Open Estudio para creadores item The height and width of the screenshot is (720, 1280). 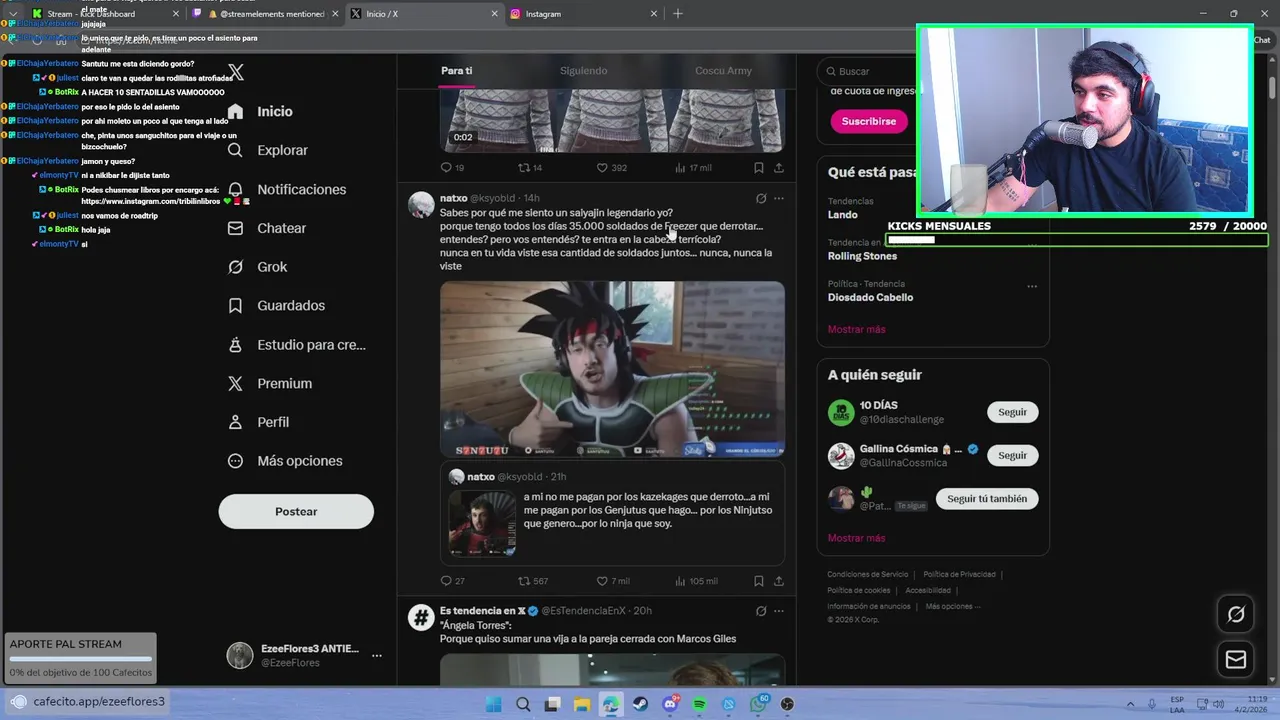coord(296,345)
